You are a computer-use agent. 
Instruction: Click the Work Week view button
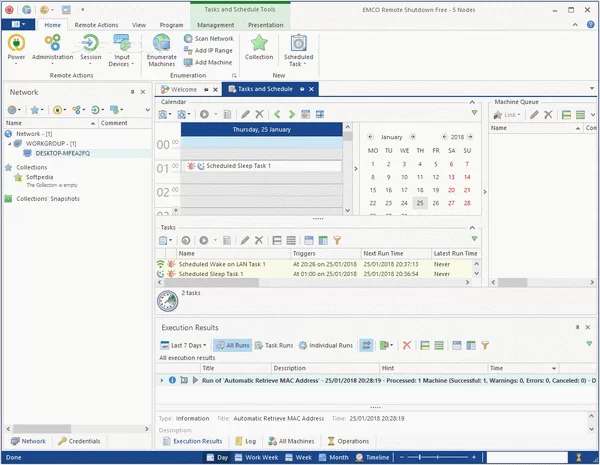pyautogui.click(x=262, y=457)
